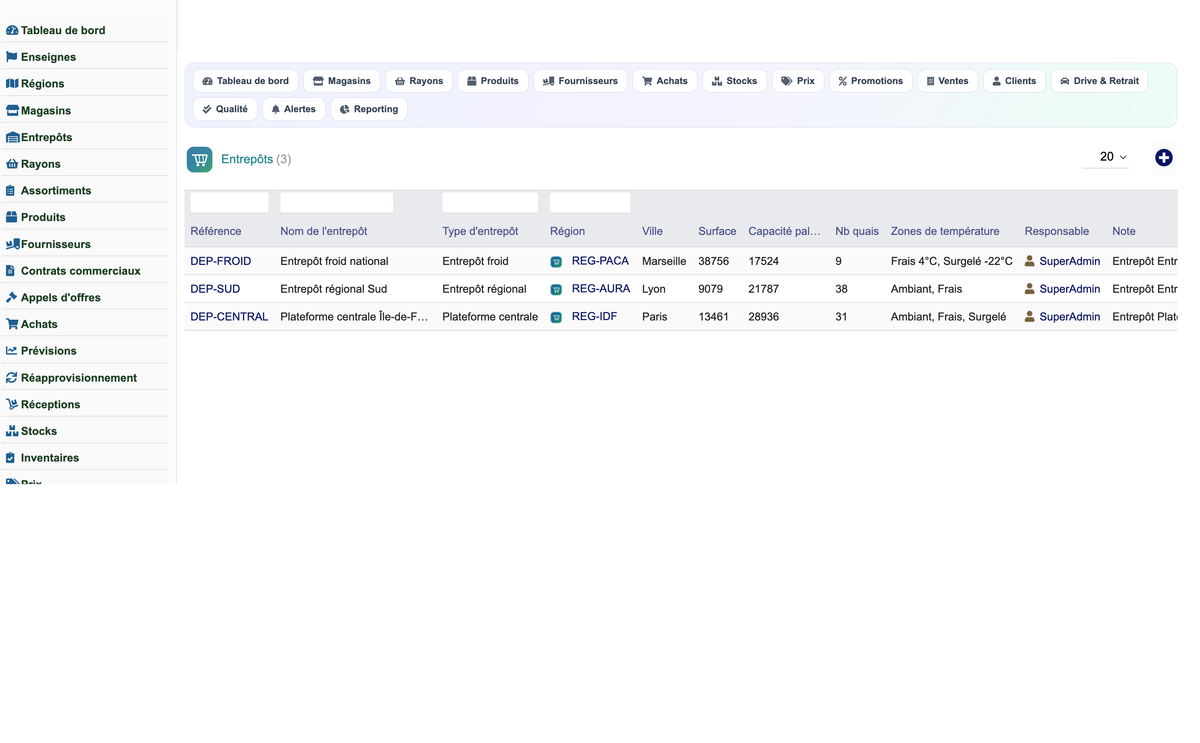The width and height of the screenshot is (1200, 743).
Task: Sort by Responsable column header
Action: click(x=1056, y=231)
